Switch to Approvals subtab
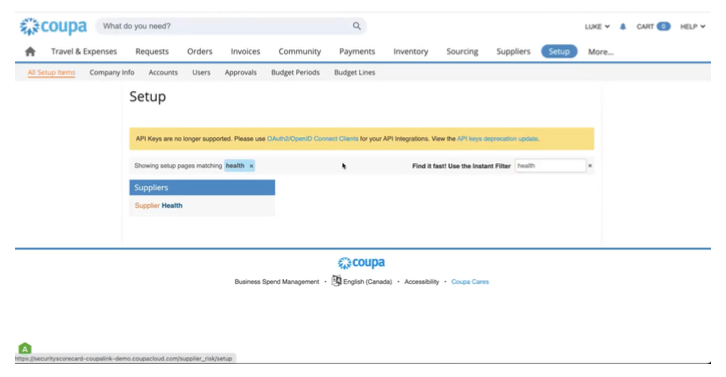 (x=240, y=72)
